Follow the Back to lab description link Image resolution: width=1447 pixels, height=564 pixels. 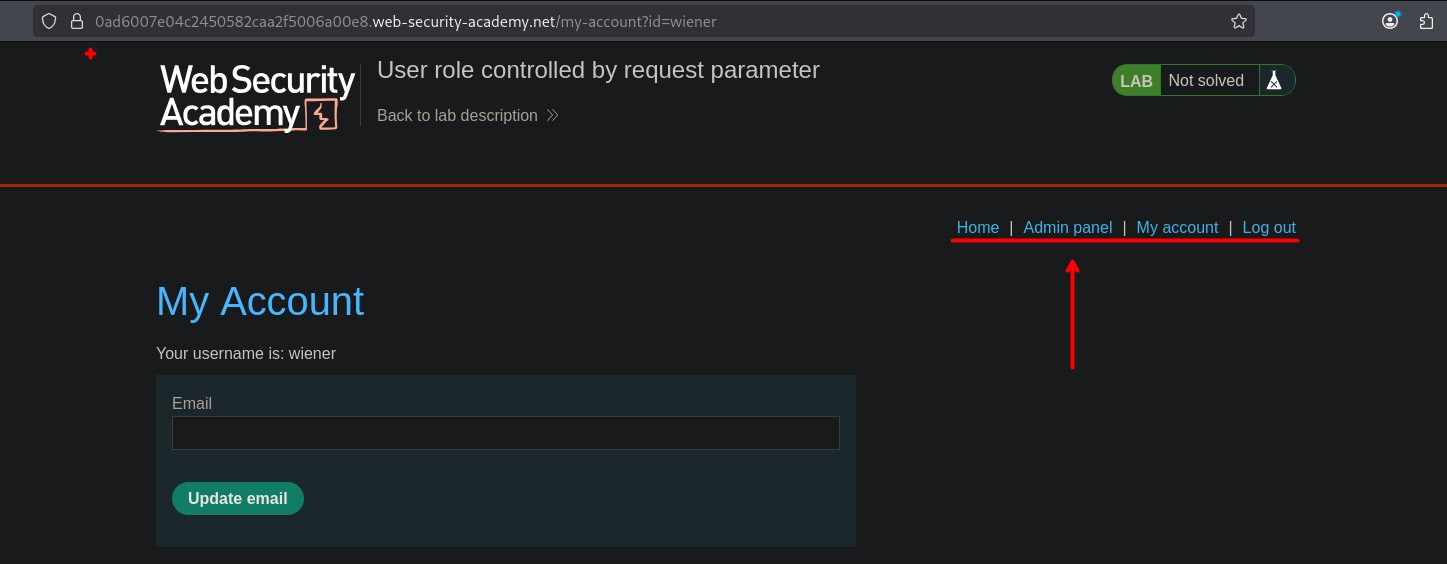pos(457,116)
